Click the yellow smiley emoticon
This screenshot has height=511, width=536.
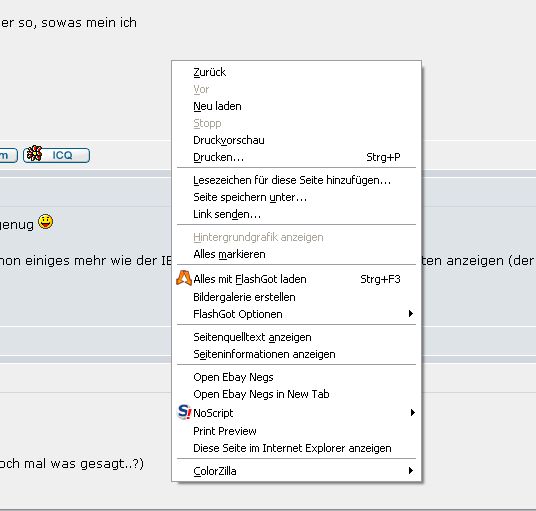pyautogui.click(x=45, y=222)
